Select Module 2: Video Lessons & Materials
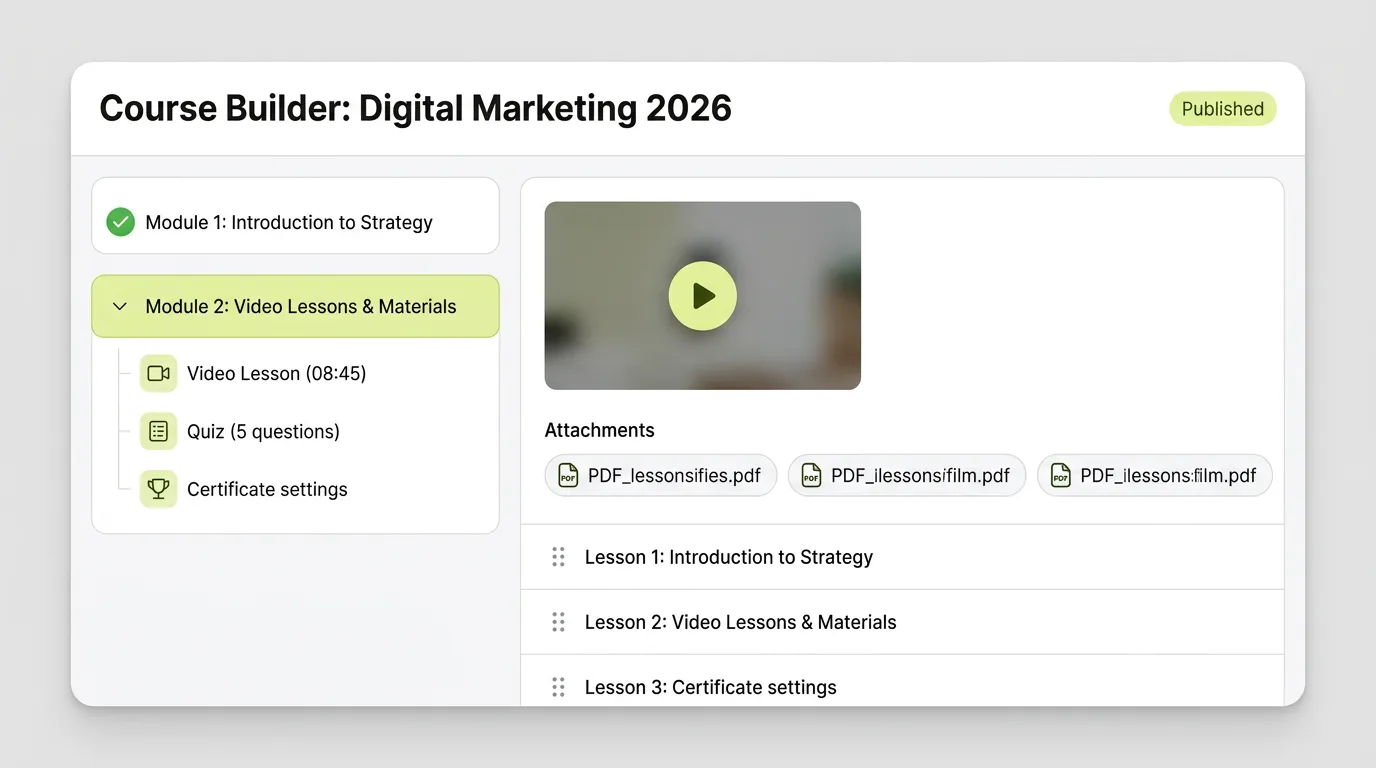This screenshot has height=768, width=1376. coord(295,306)
